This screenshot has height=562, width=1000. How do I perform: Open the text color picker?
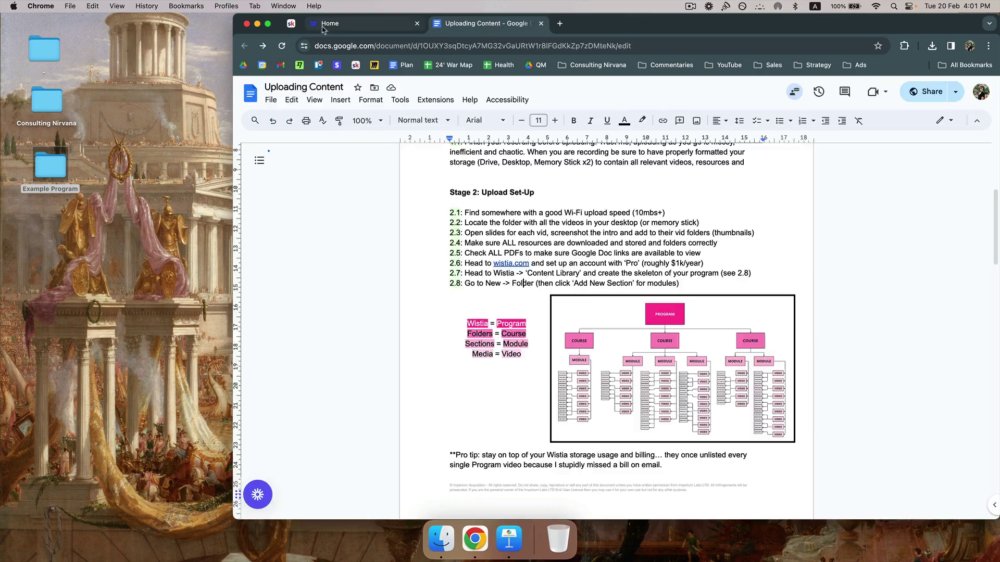coord(624,121)
